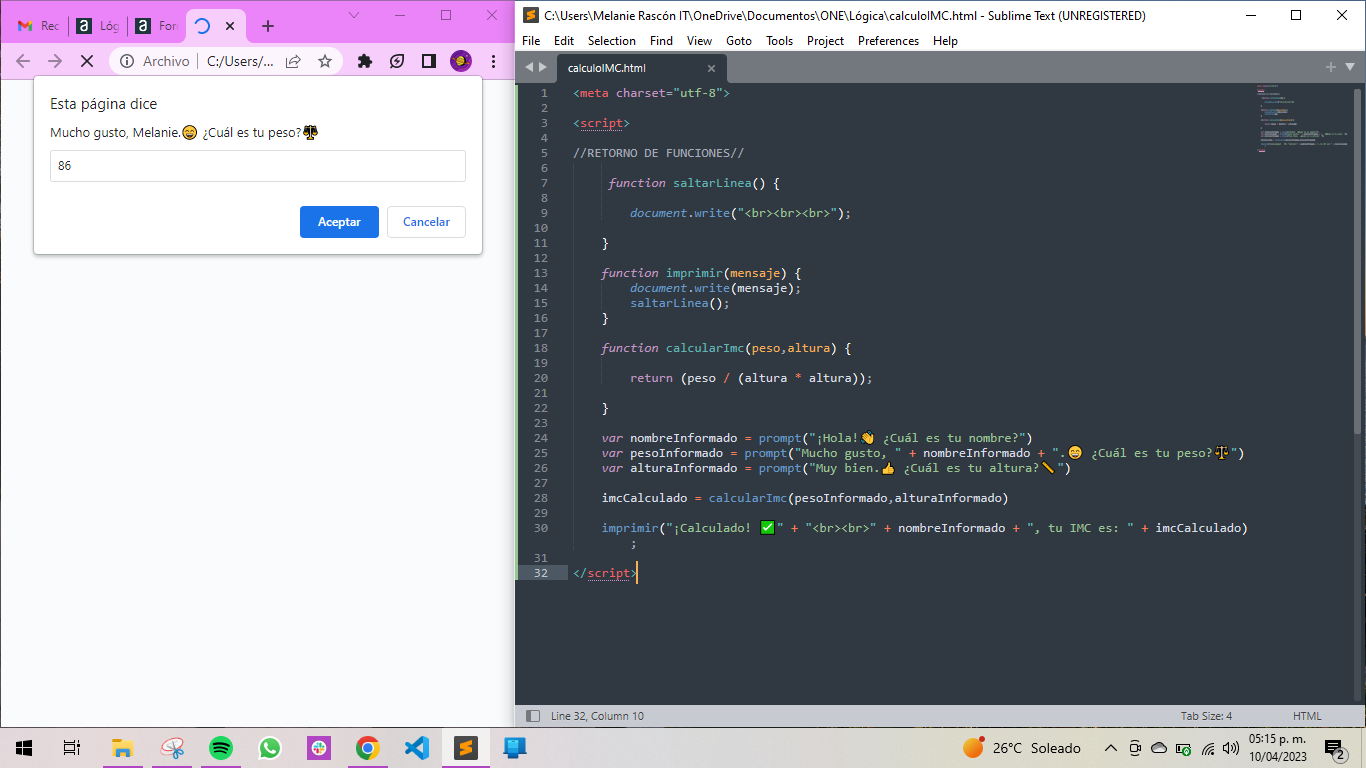
Task: Click previous tab arrow in Sublime tab bar
Action: point(529,67)
